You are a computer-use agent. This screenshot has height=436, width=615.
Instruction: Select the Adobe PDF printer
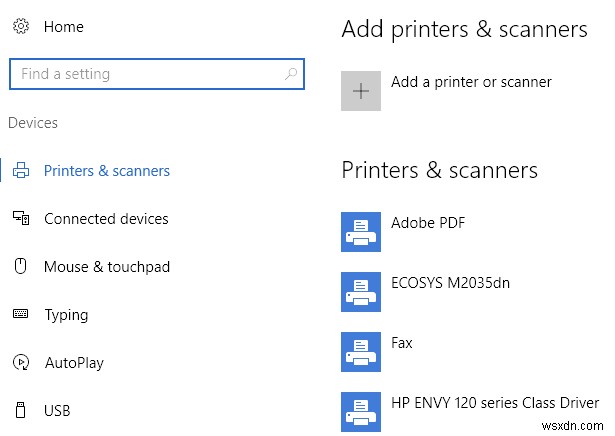tap(427, 223)
